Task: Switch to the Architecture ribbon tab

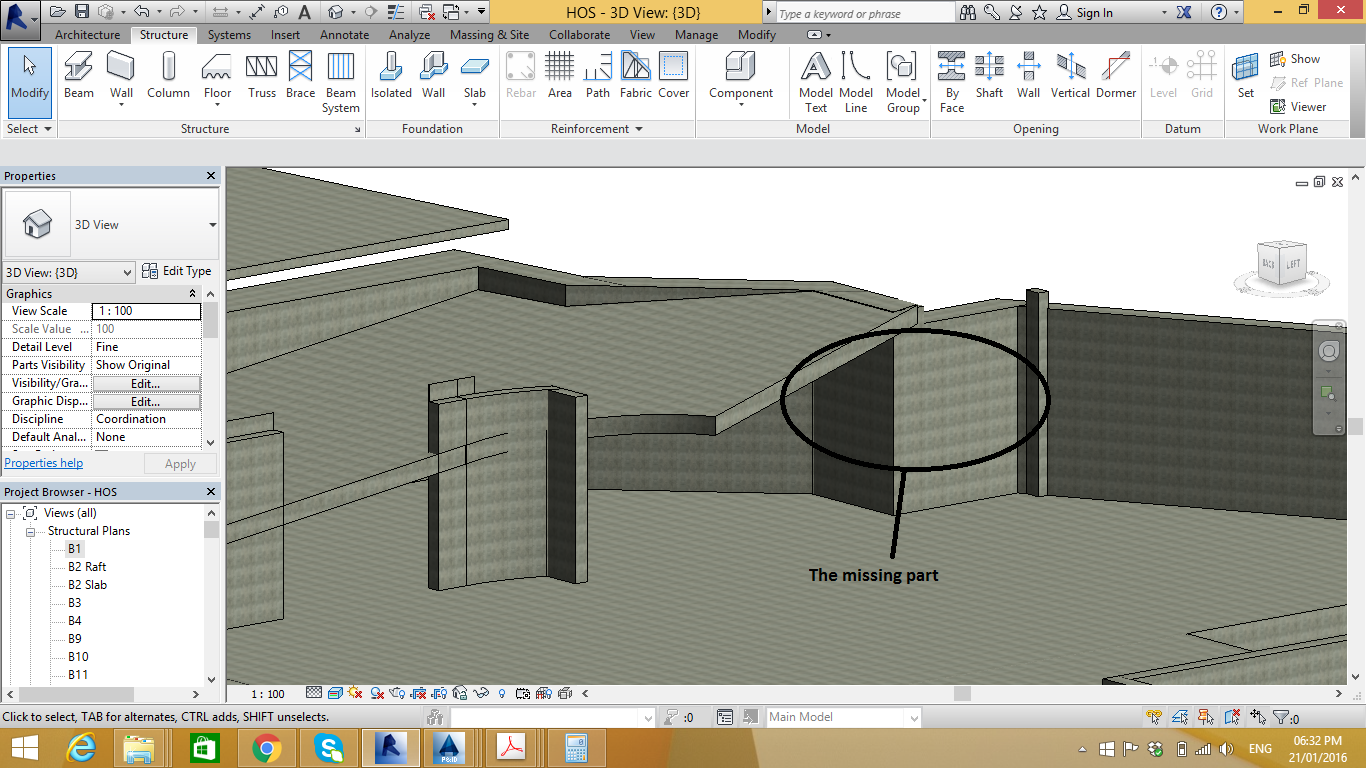Action: (87, 35)
